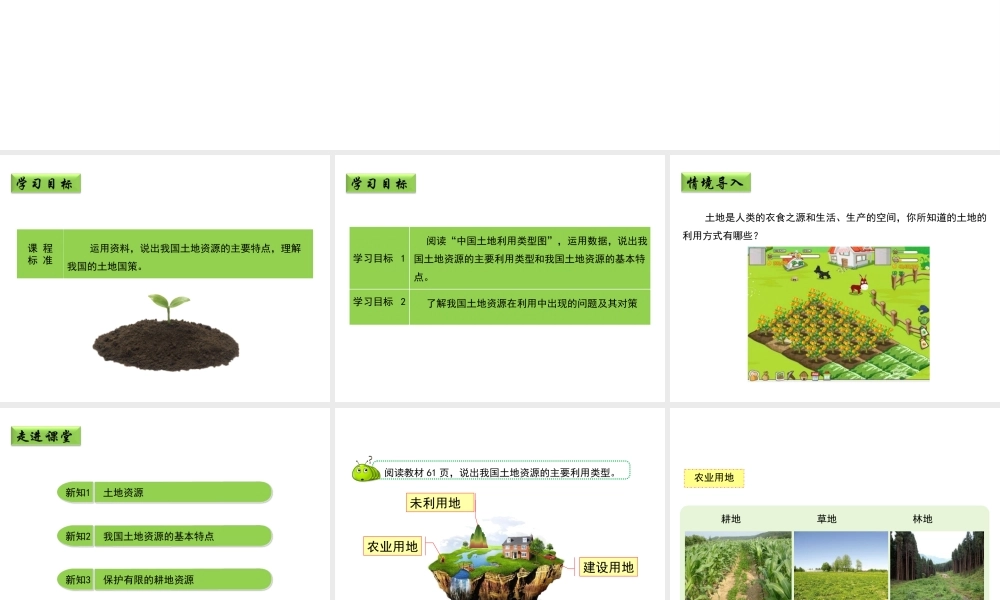
Task: Select the floating island illustration
Action: point(497,560)
